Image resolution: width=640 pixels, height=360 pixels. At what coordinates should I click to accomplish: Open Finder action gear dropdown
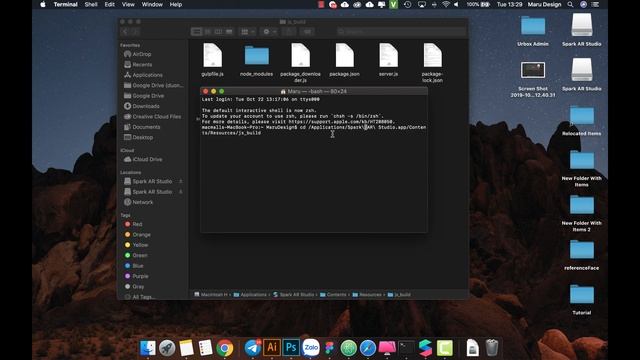pos(270,31)
